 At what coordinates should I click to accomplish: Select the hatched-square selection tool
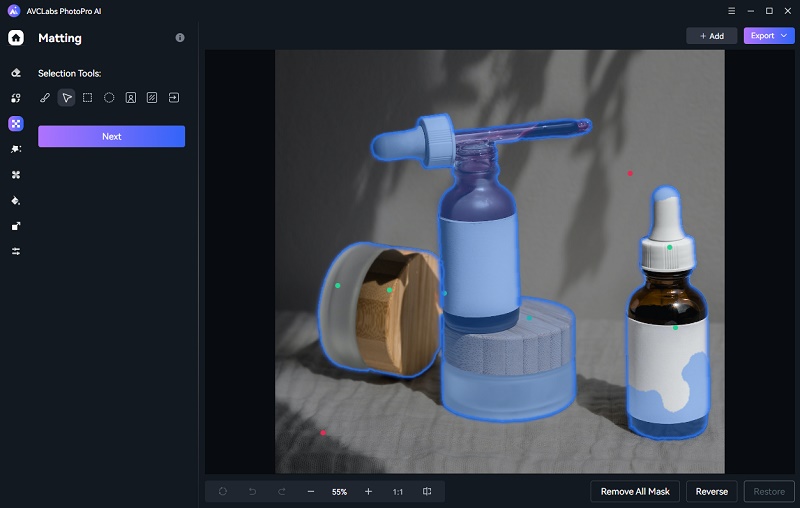[x=152, y=97]
